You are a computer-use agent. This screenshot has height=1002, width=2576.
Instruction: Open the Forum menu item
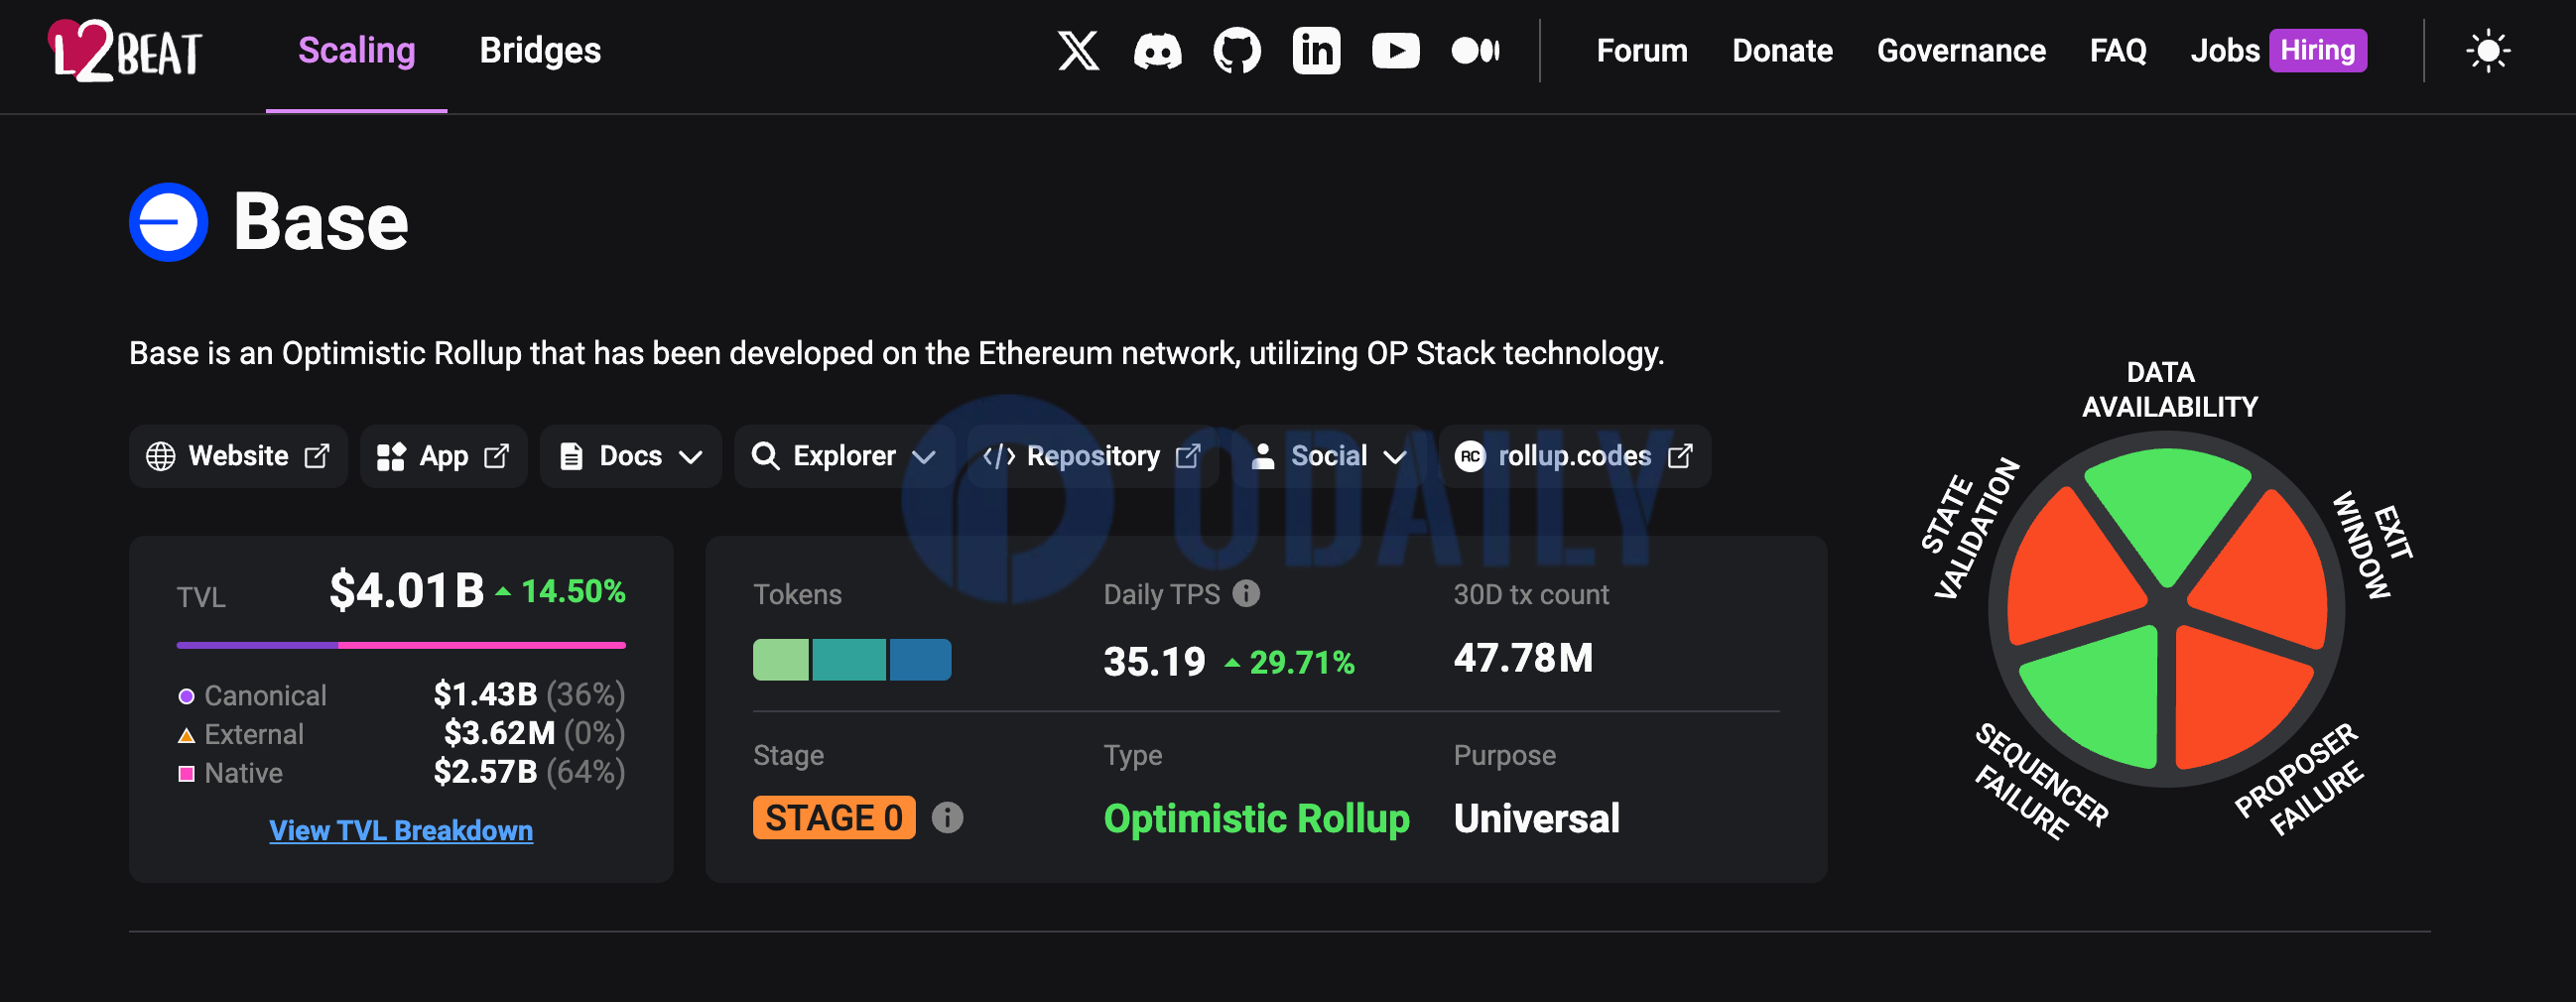[1642, 51]
